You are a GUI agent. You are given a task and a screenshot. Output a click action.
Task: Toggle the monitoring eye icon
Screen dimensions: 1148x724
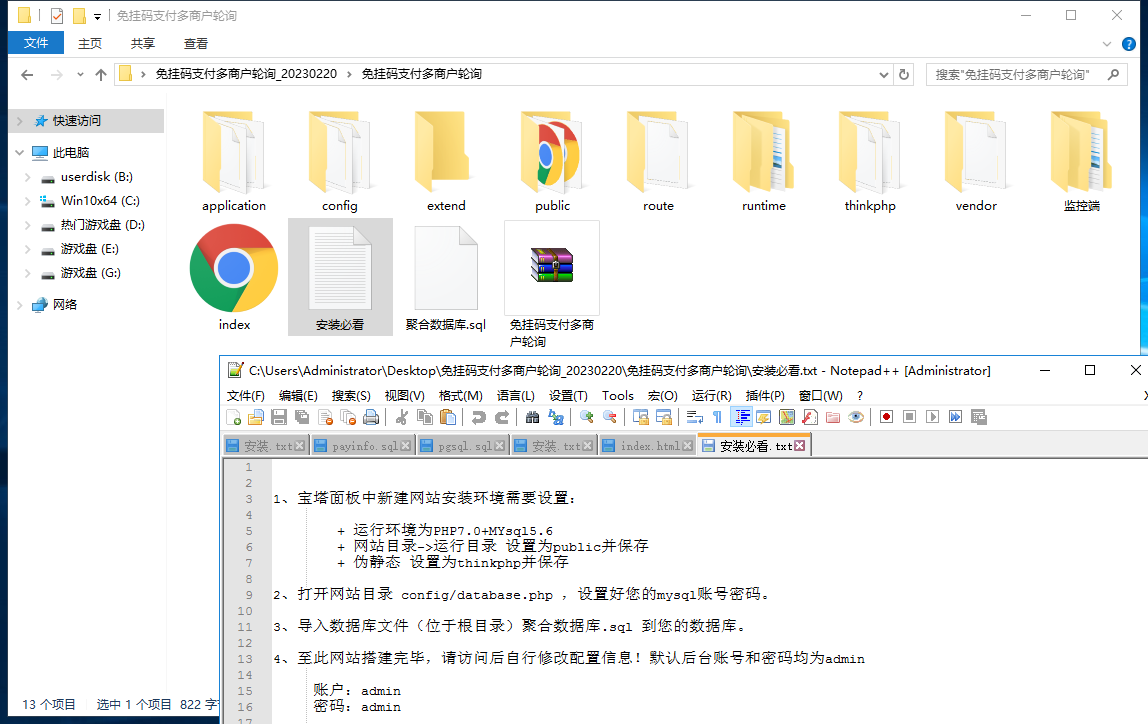pos(856,417)
